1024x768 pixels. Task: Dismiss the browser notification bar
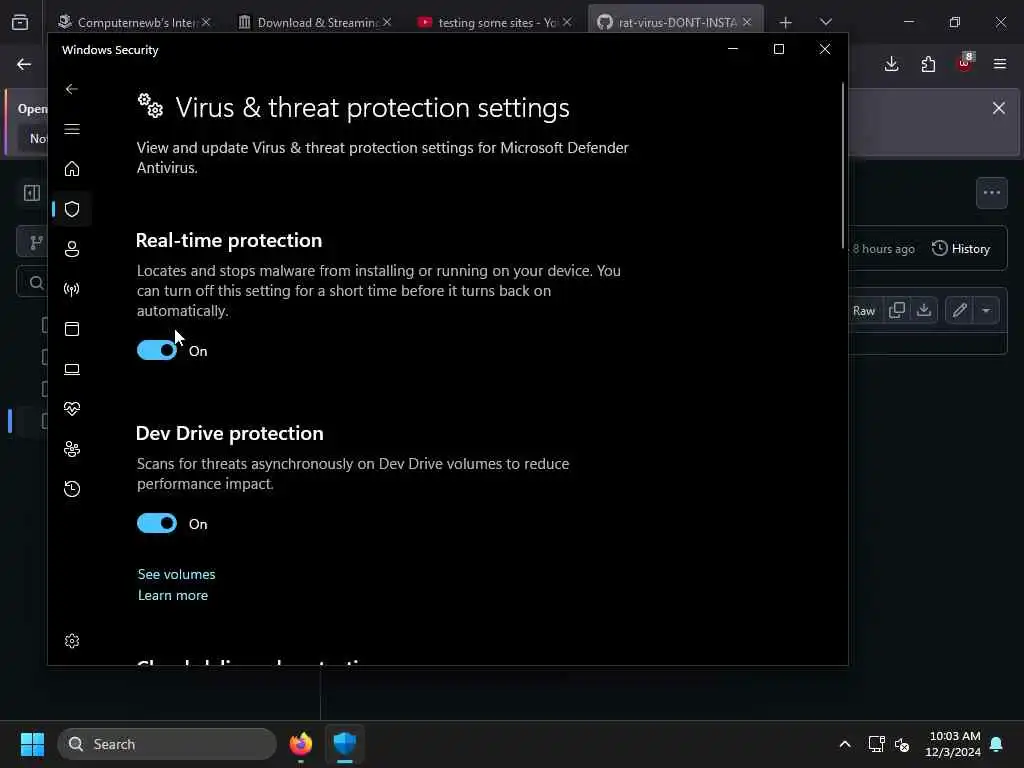point(999,108)
